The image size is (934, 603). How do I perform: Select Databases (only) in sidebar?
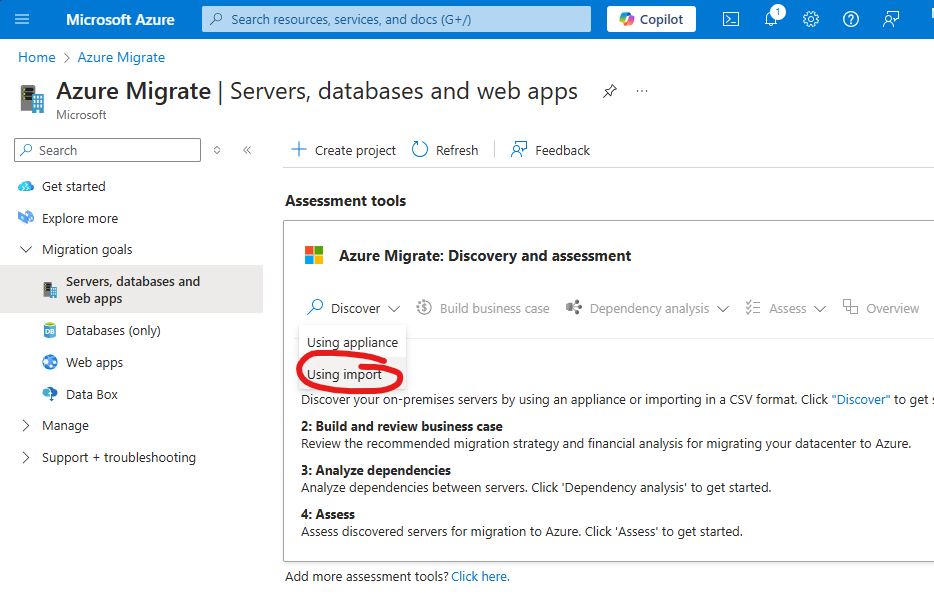point(113,330)
